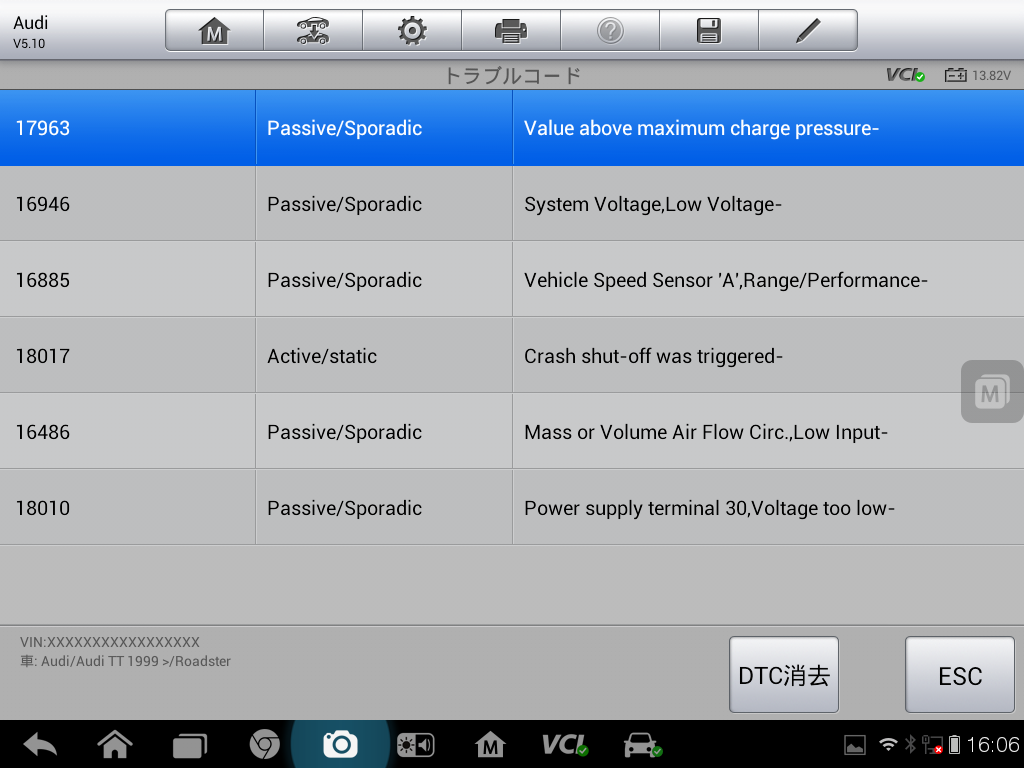
Task: Select trouble code 16885 row
Action: 512,280
